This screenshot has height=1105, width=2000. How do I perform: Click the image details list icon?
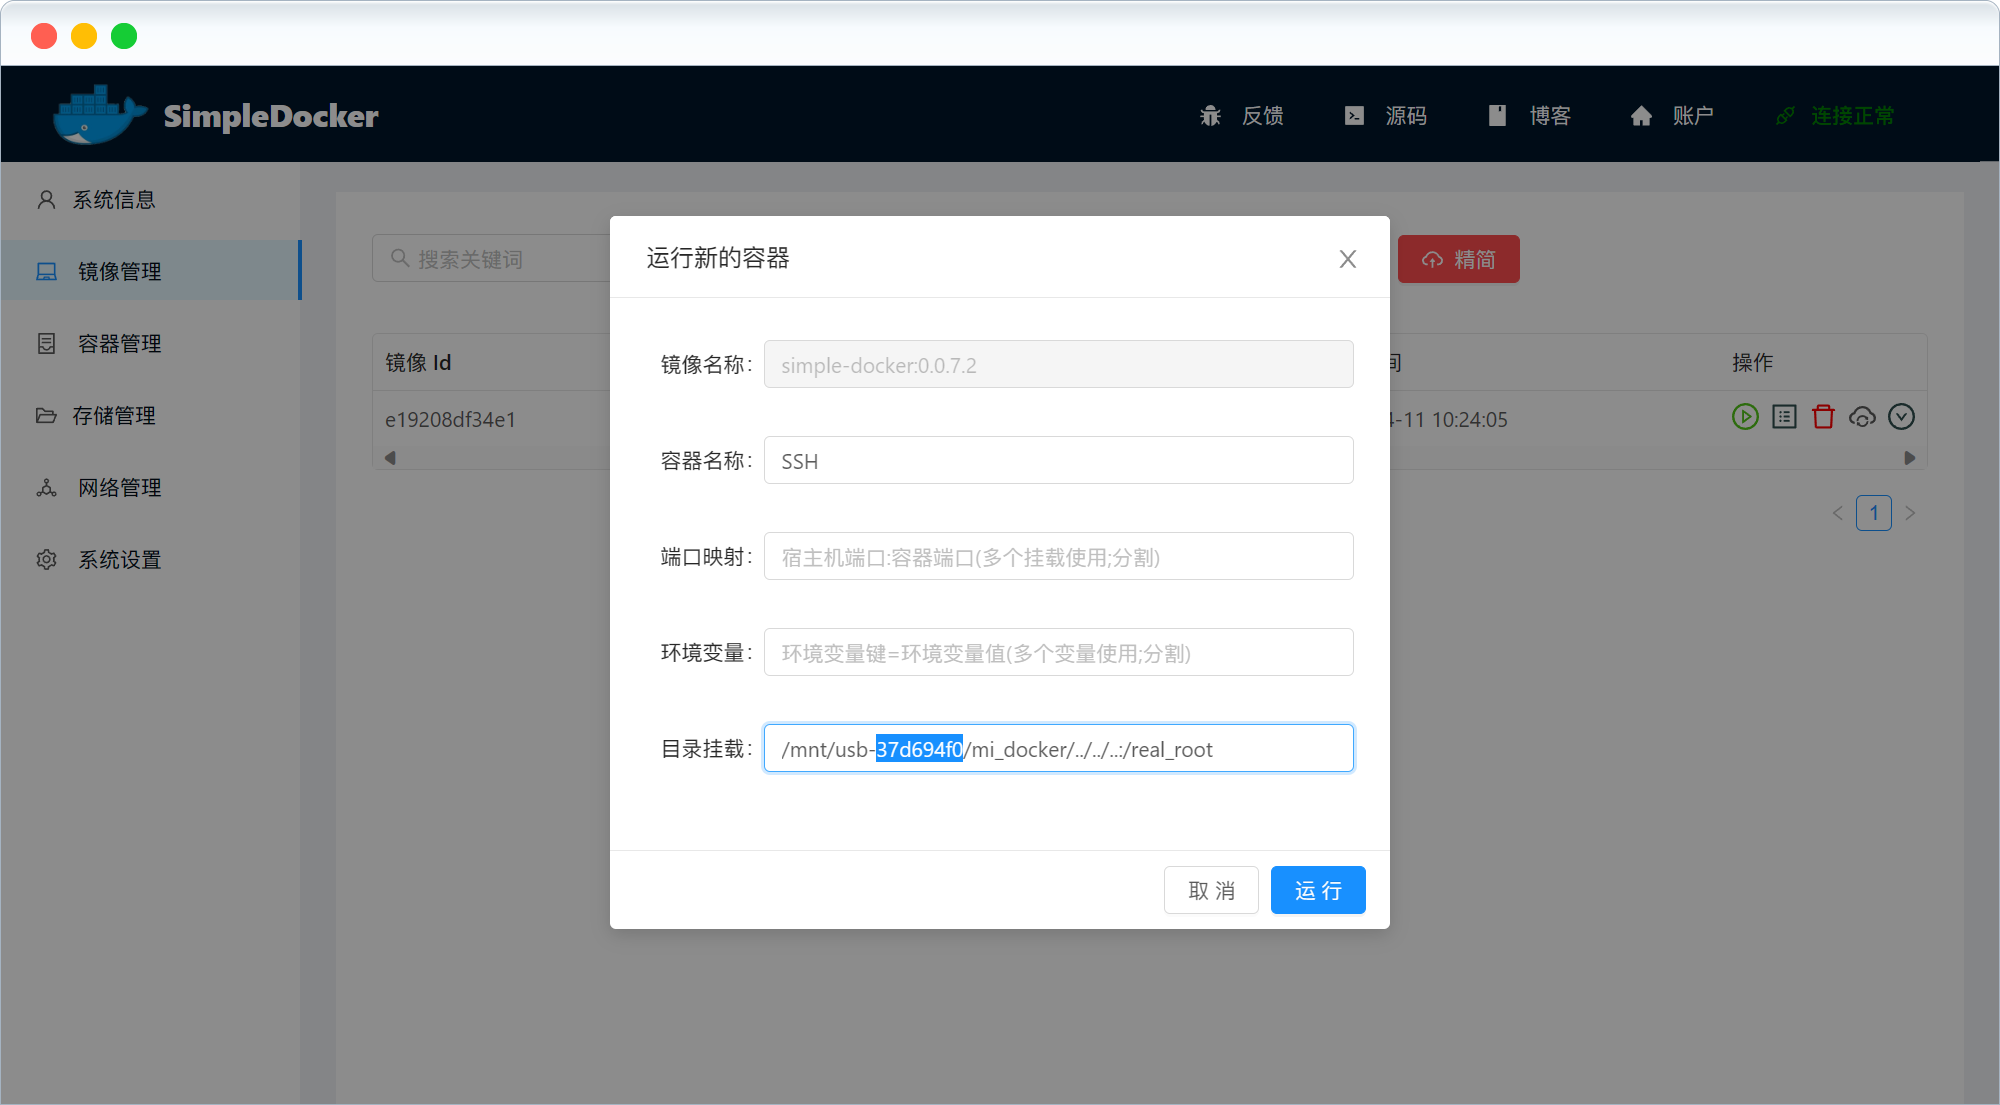pyautogui.click(x=1784, y=417)
